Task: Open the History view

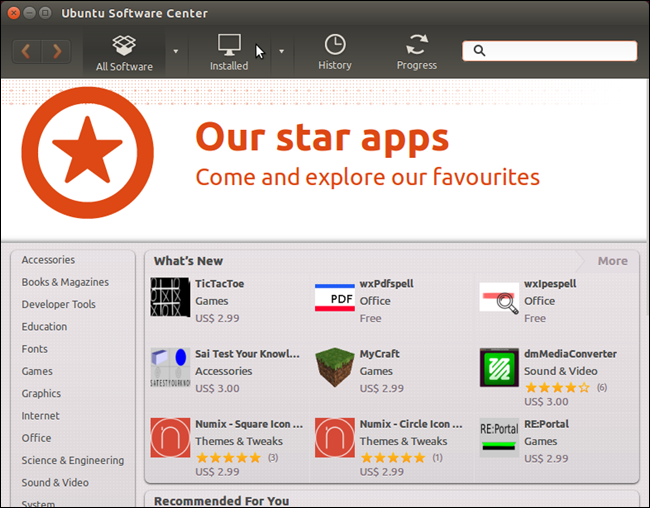Action: (x=335, y=53)
